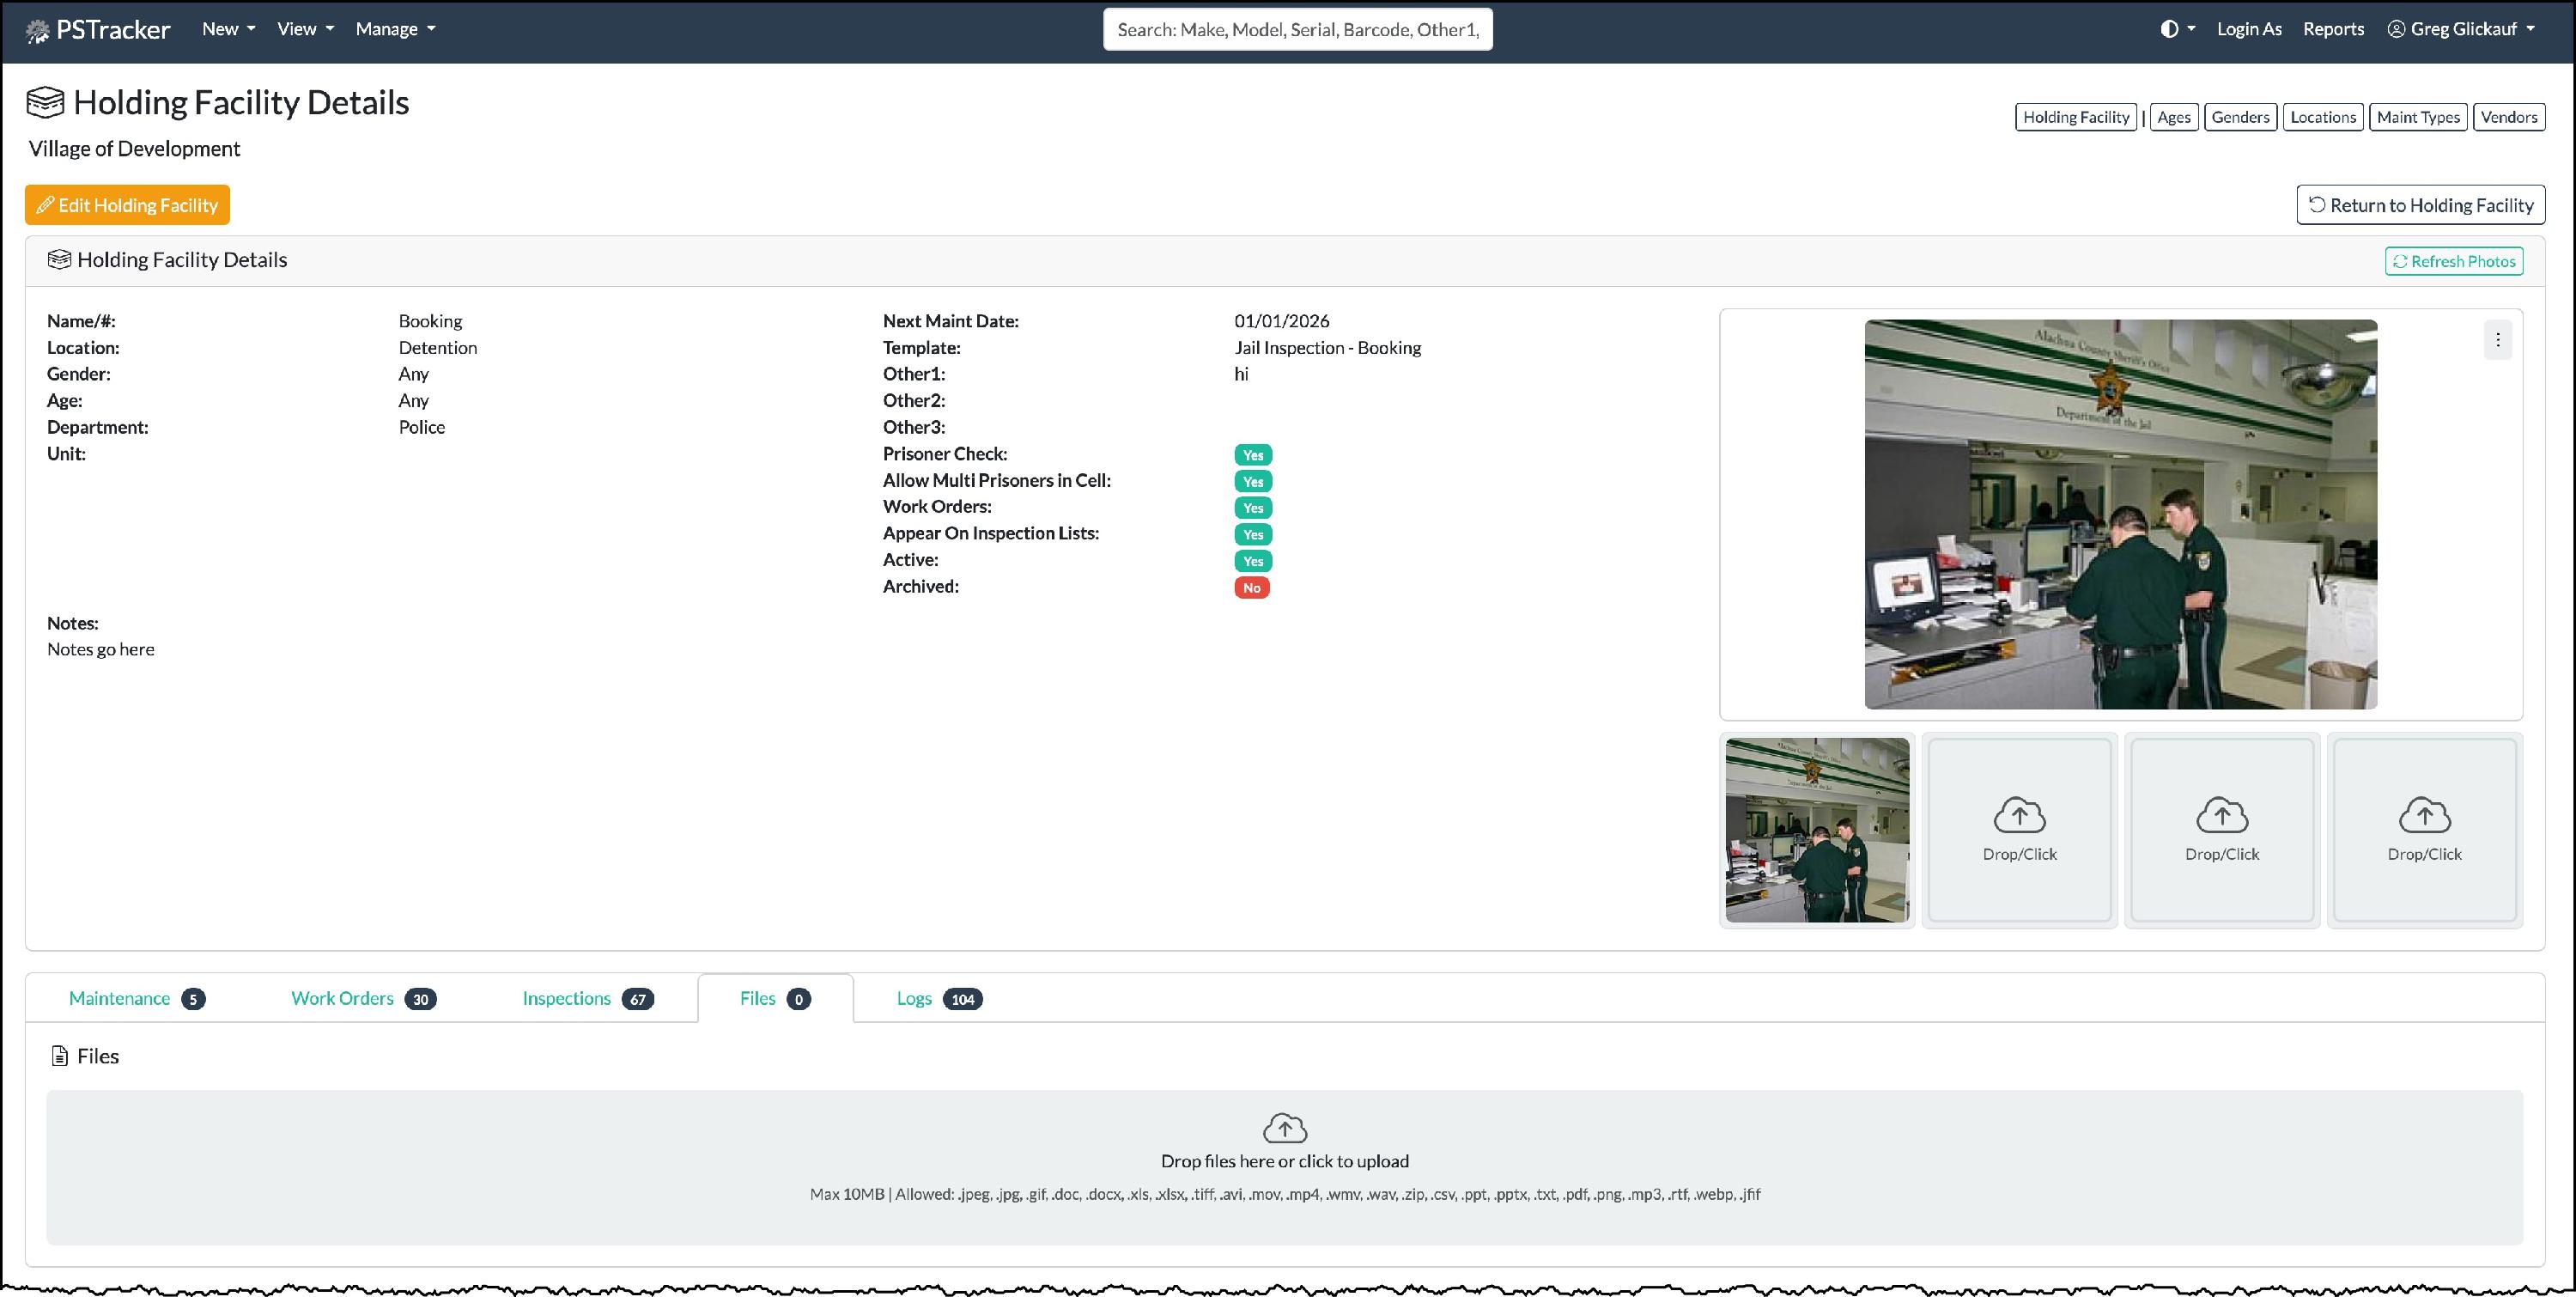Open the Maint Types link
This screenshot has height=1297, width=2576.
2417,117
